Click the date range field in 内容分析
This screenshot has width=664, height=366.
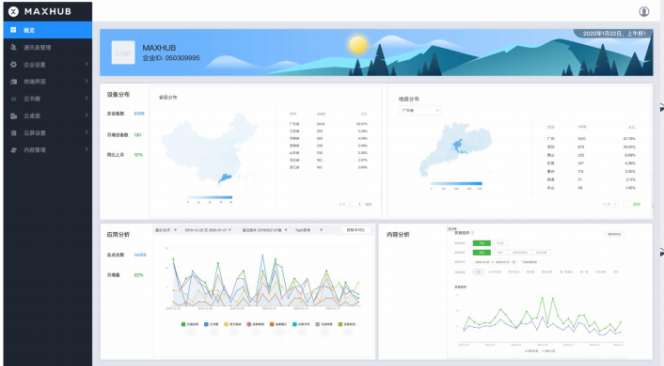tap(495, 262)
